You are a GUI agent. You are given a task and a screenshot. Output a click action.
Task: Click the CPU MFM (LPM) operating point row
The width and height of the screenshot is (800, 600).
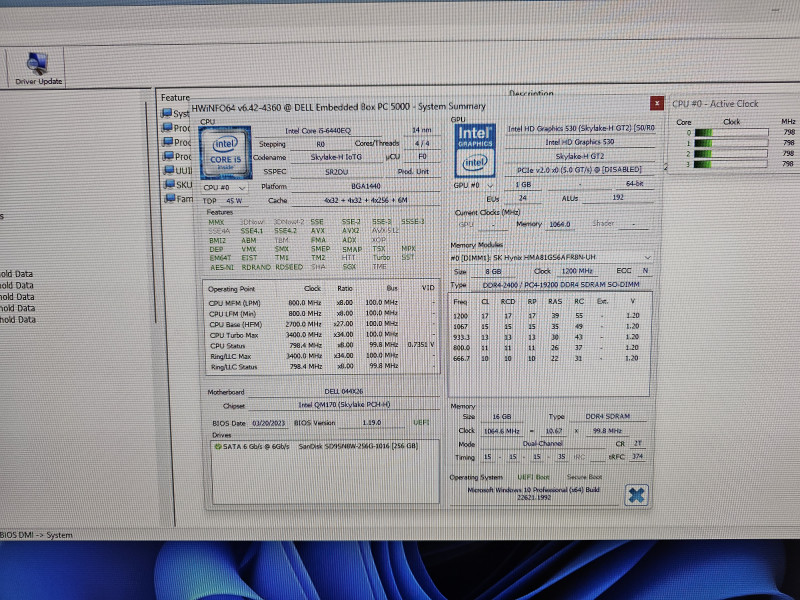(x=321, y=303)
